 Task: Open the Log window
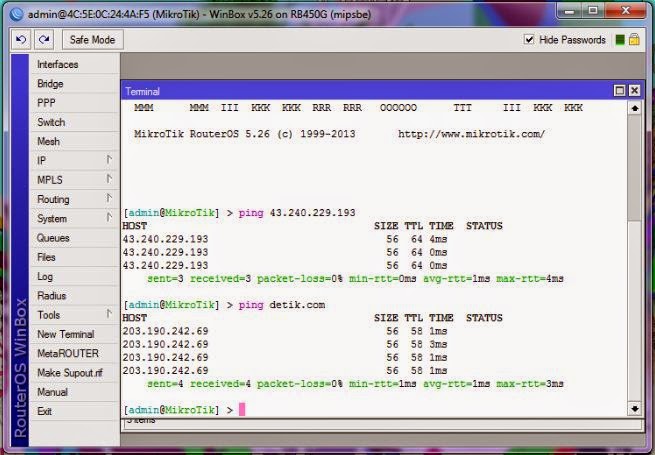[74, 276]
